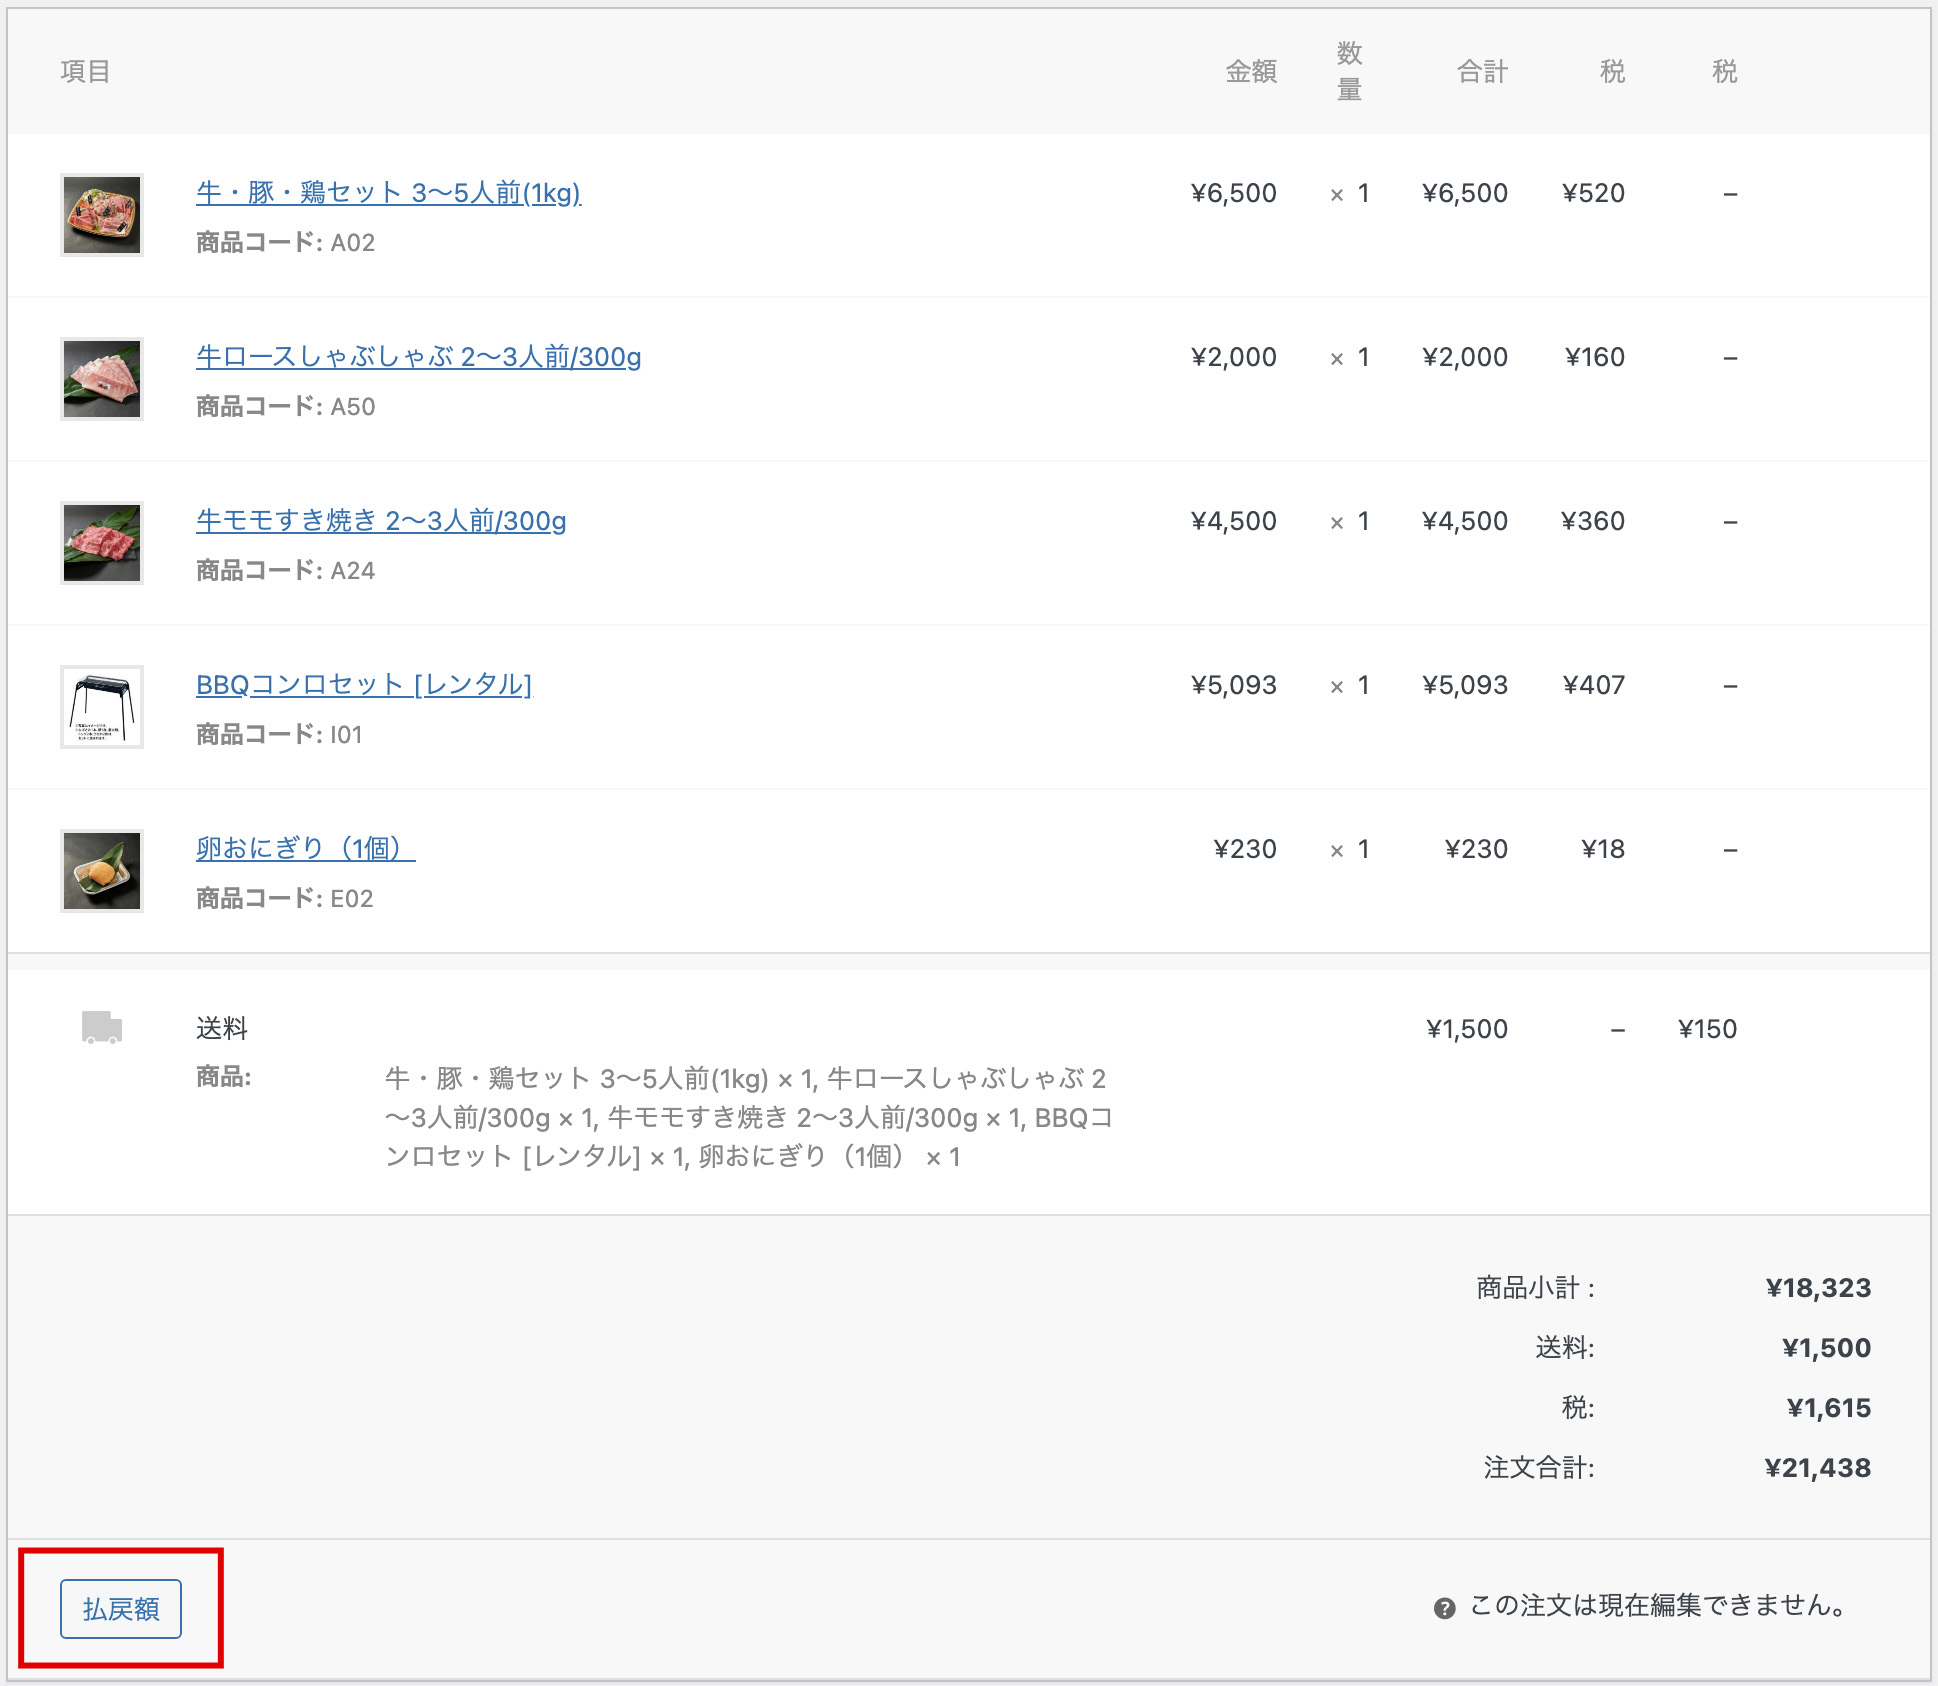Click the 注文合計 amount ¥21,438

point(1817,1468)
